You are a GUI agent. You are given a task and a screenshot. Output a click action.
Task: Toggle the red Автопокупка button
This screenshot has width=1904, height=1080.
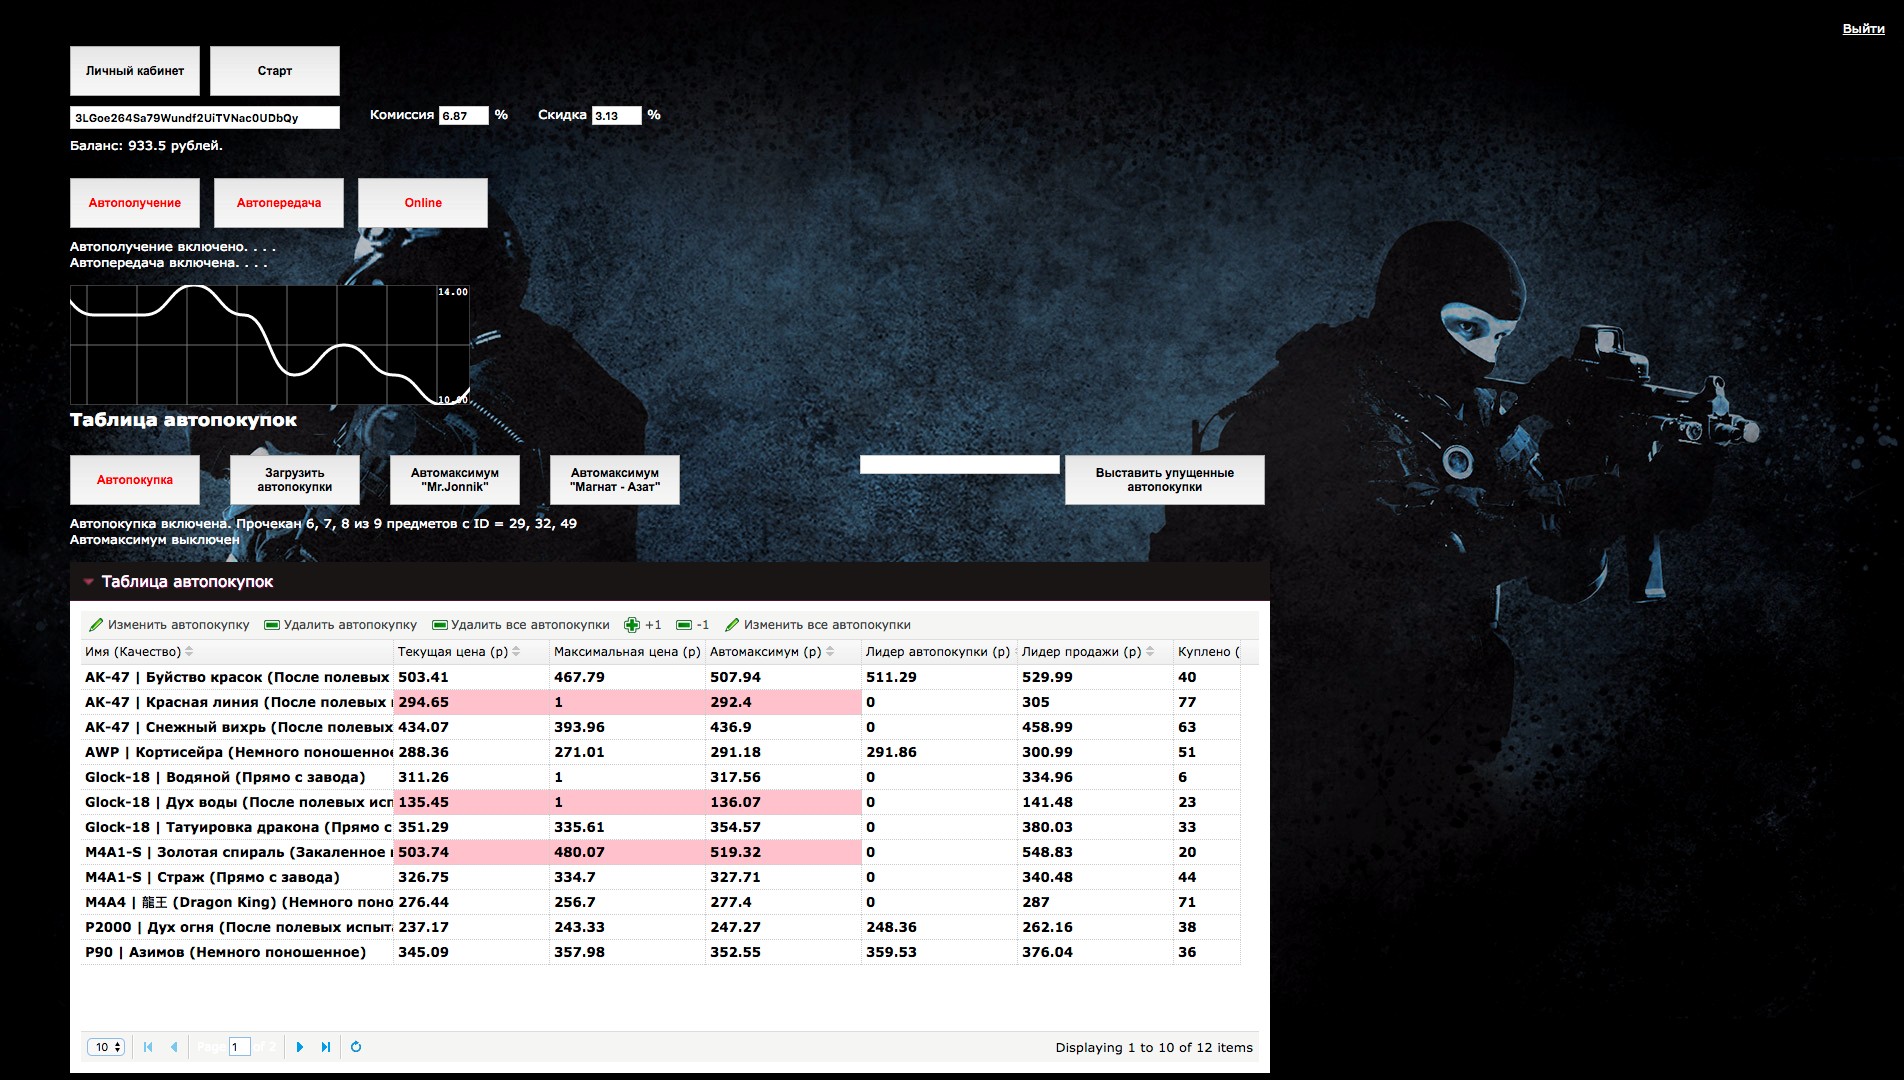[135, 480]
